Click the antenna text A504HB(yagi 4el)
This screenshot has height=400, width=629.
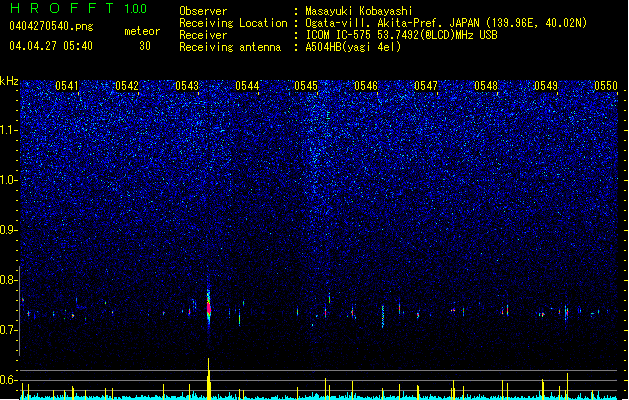(x=353, y=47)
